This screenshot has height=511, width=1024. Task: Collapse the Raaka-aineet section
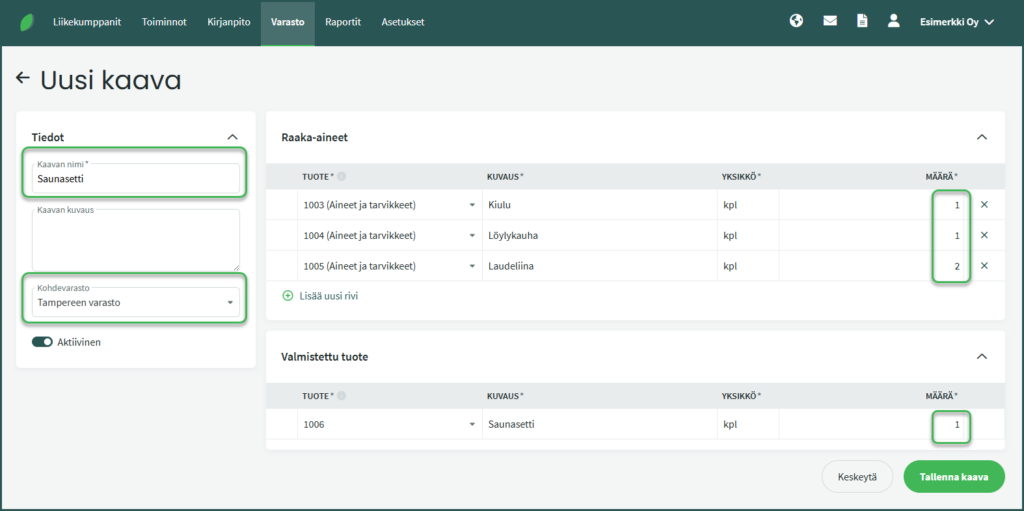coord(981,137)
